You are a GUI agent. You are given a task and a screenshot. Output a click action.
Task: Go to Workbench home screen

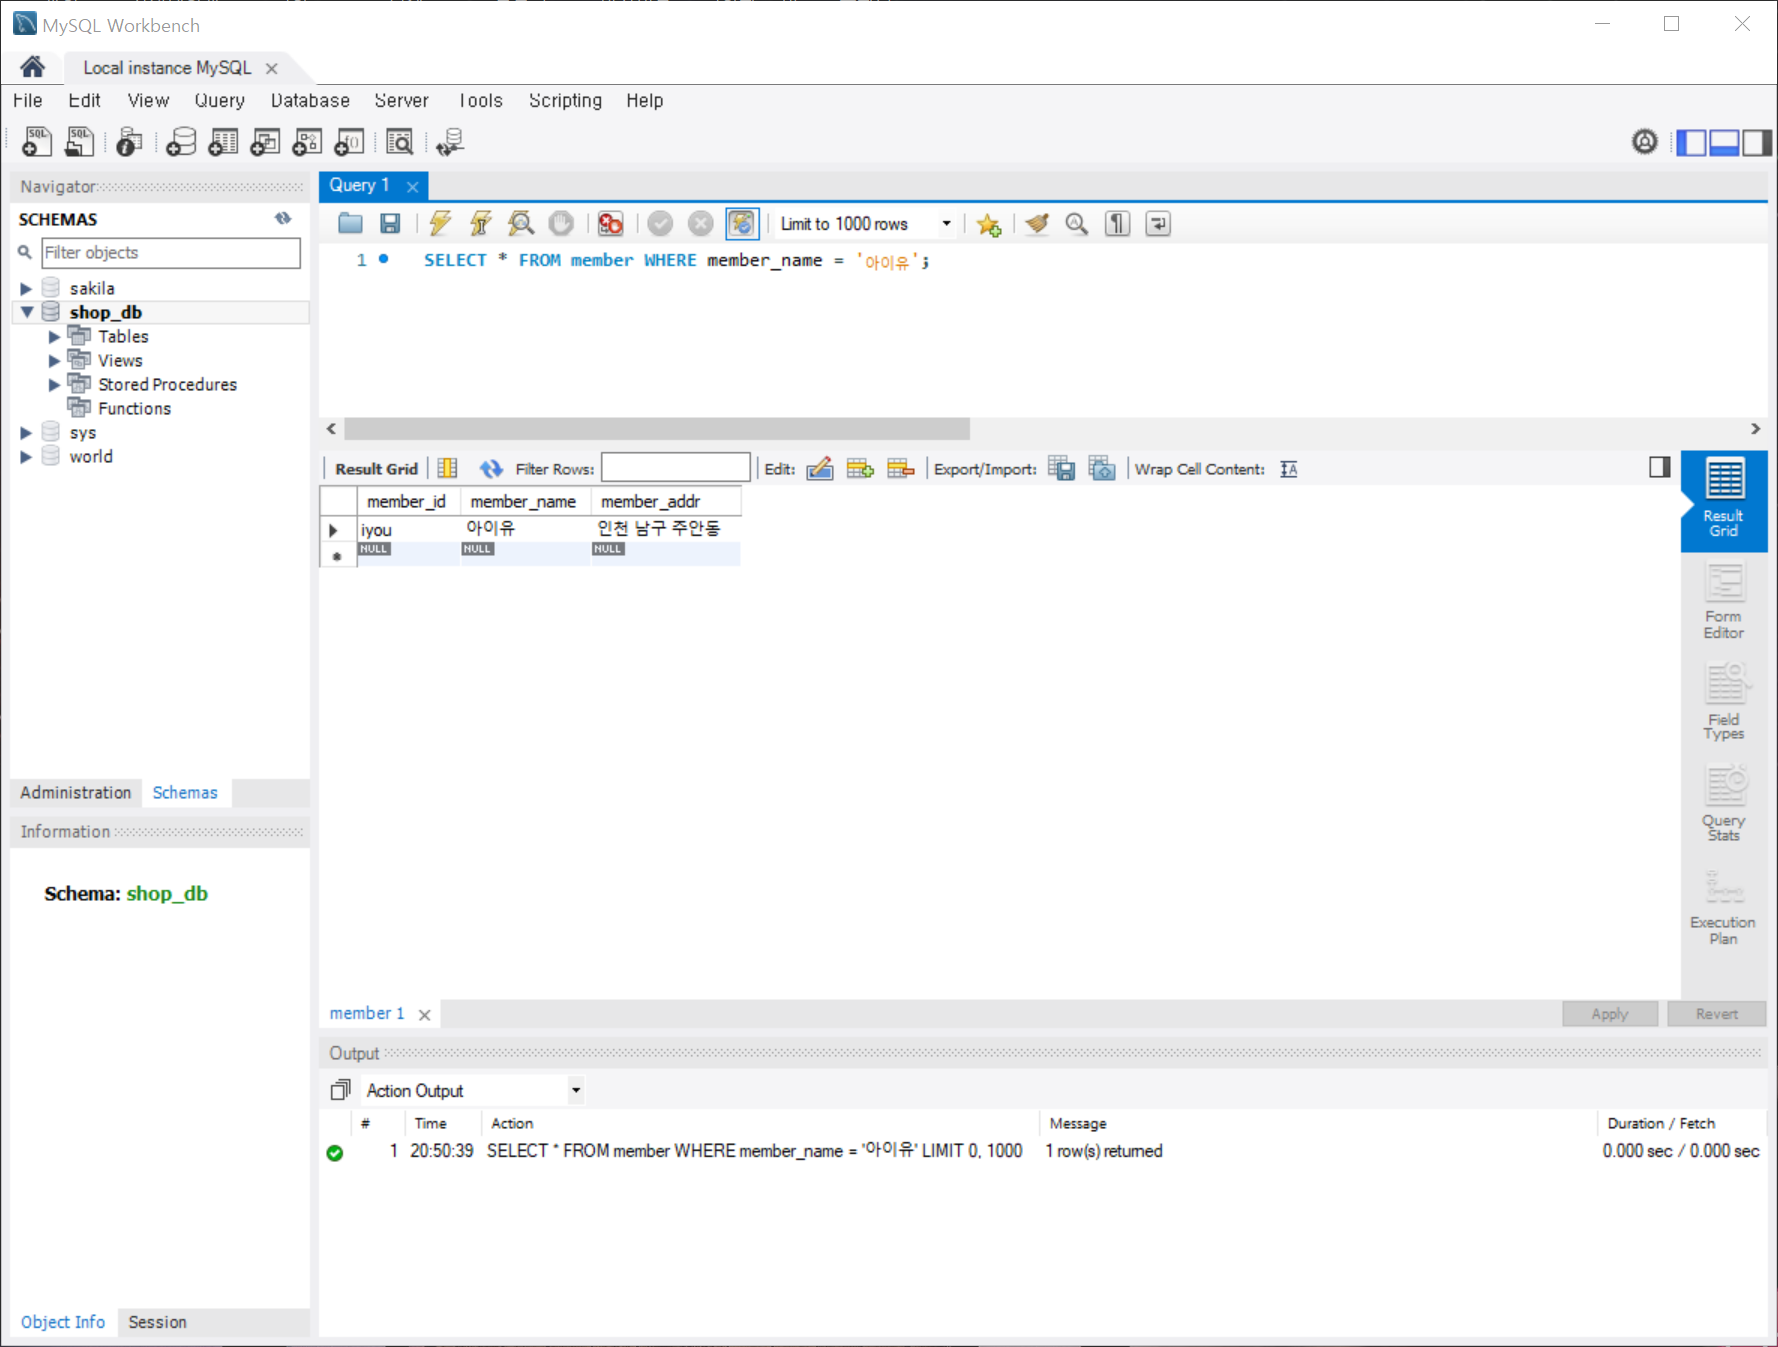tap(32, 67)
